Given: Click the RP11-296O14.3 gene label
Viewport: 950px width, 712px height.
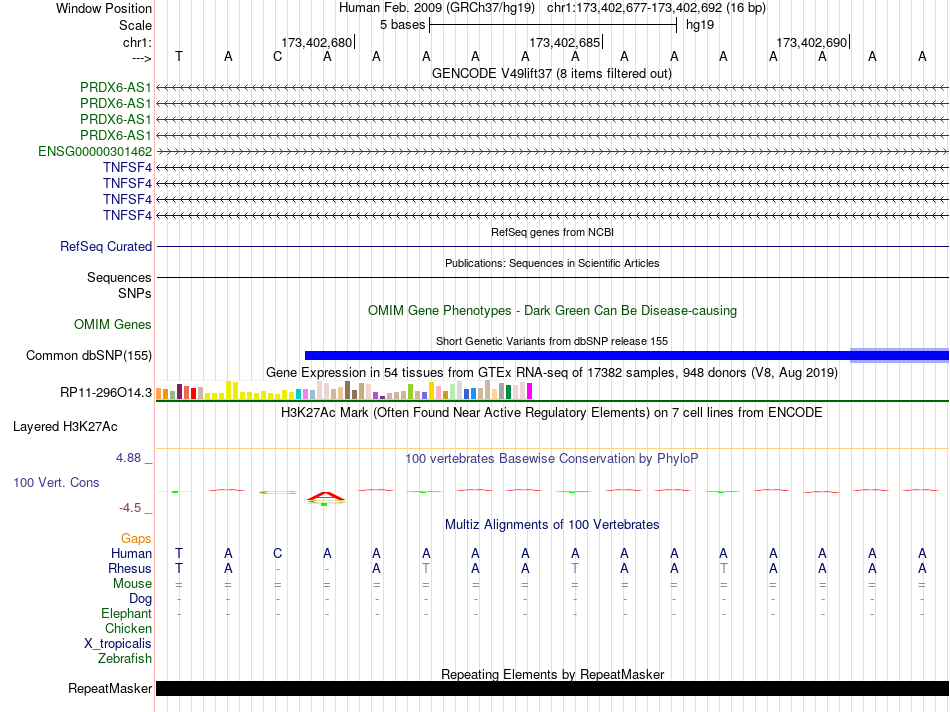Looking at the screenshot, I should (x=105, y=393).
